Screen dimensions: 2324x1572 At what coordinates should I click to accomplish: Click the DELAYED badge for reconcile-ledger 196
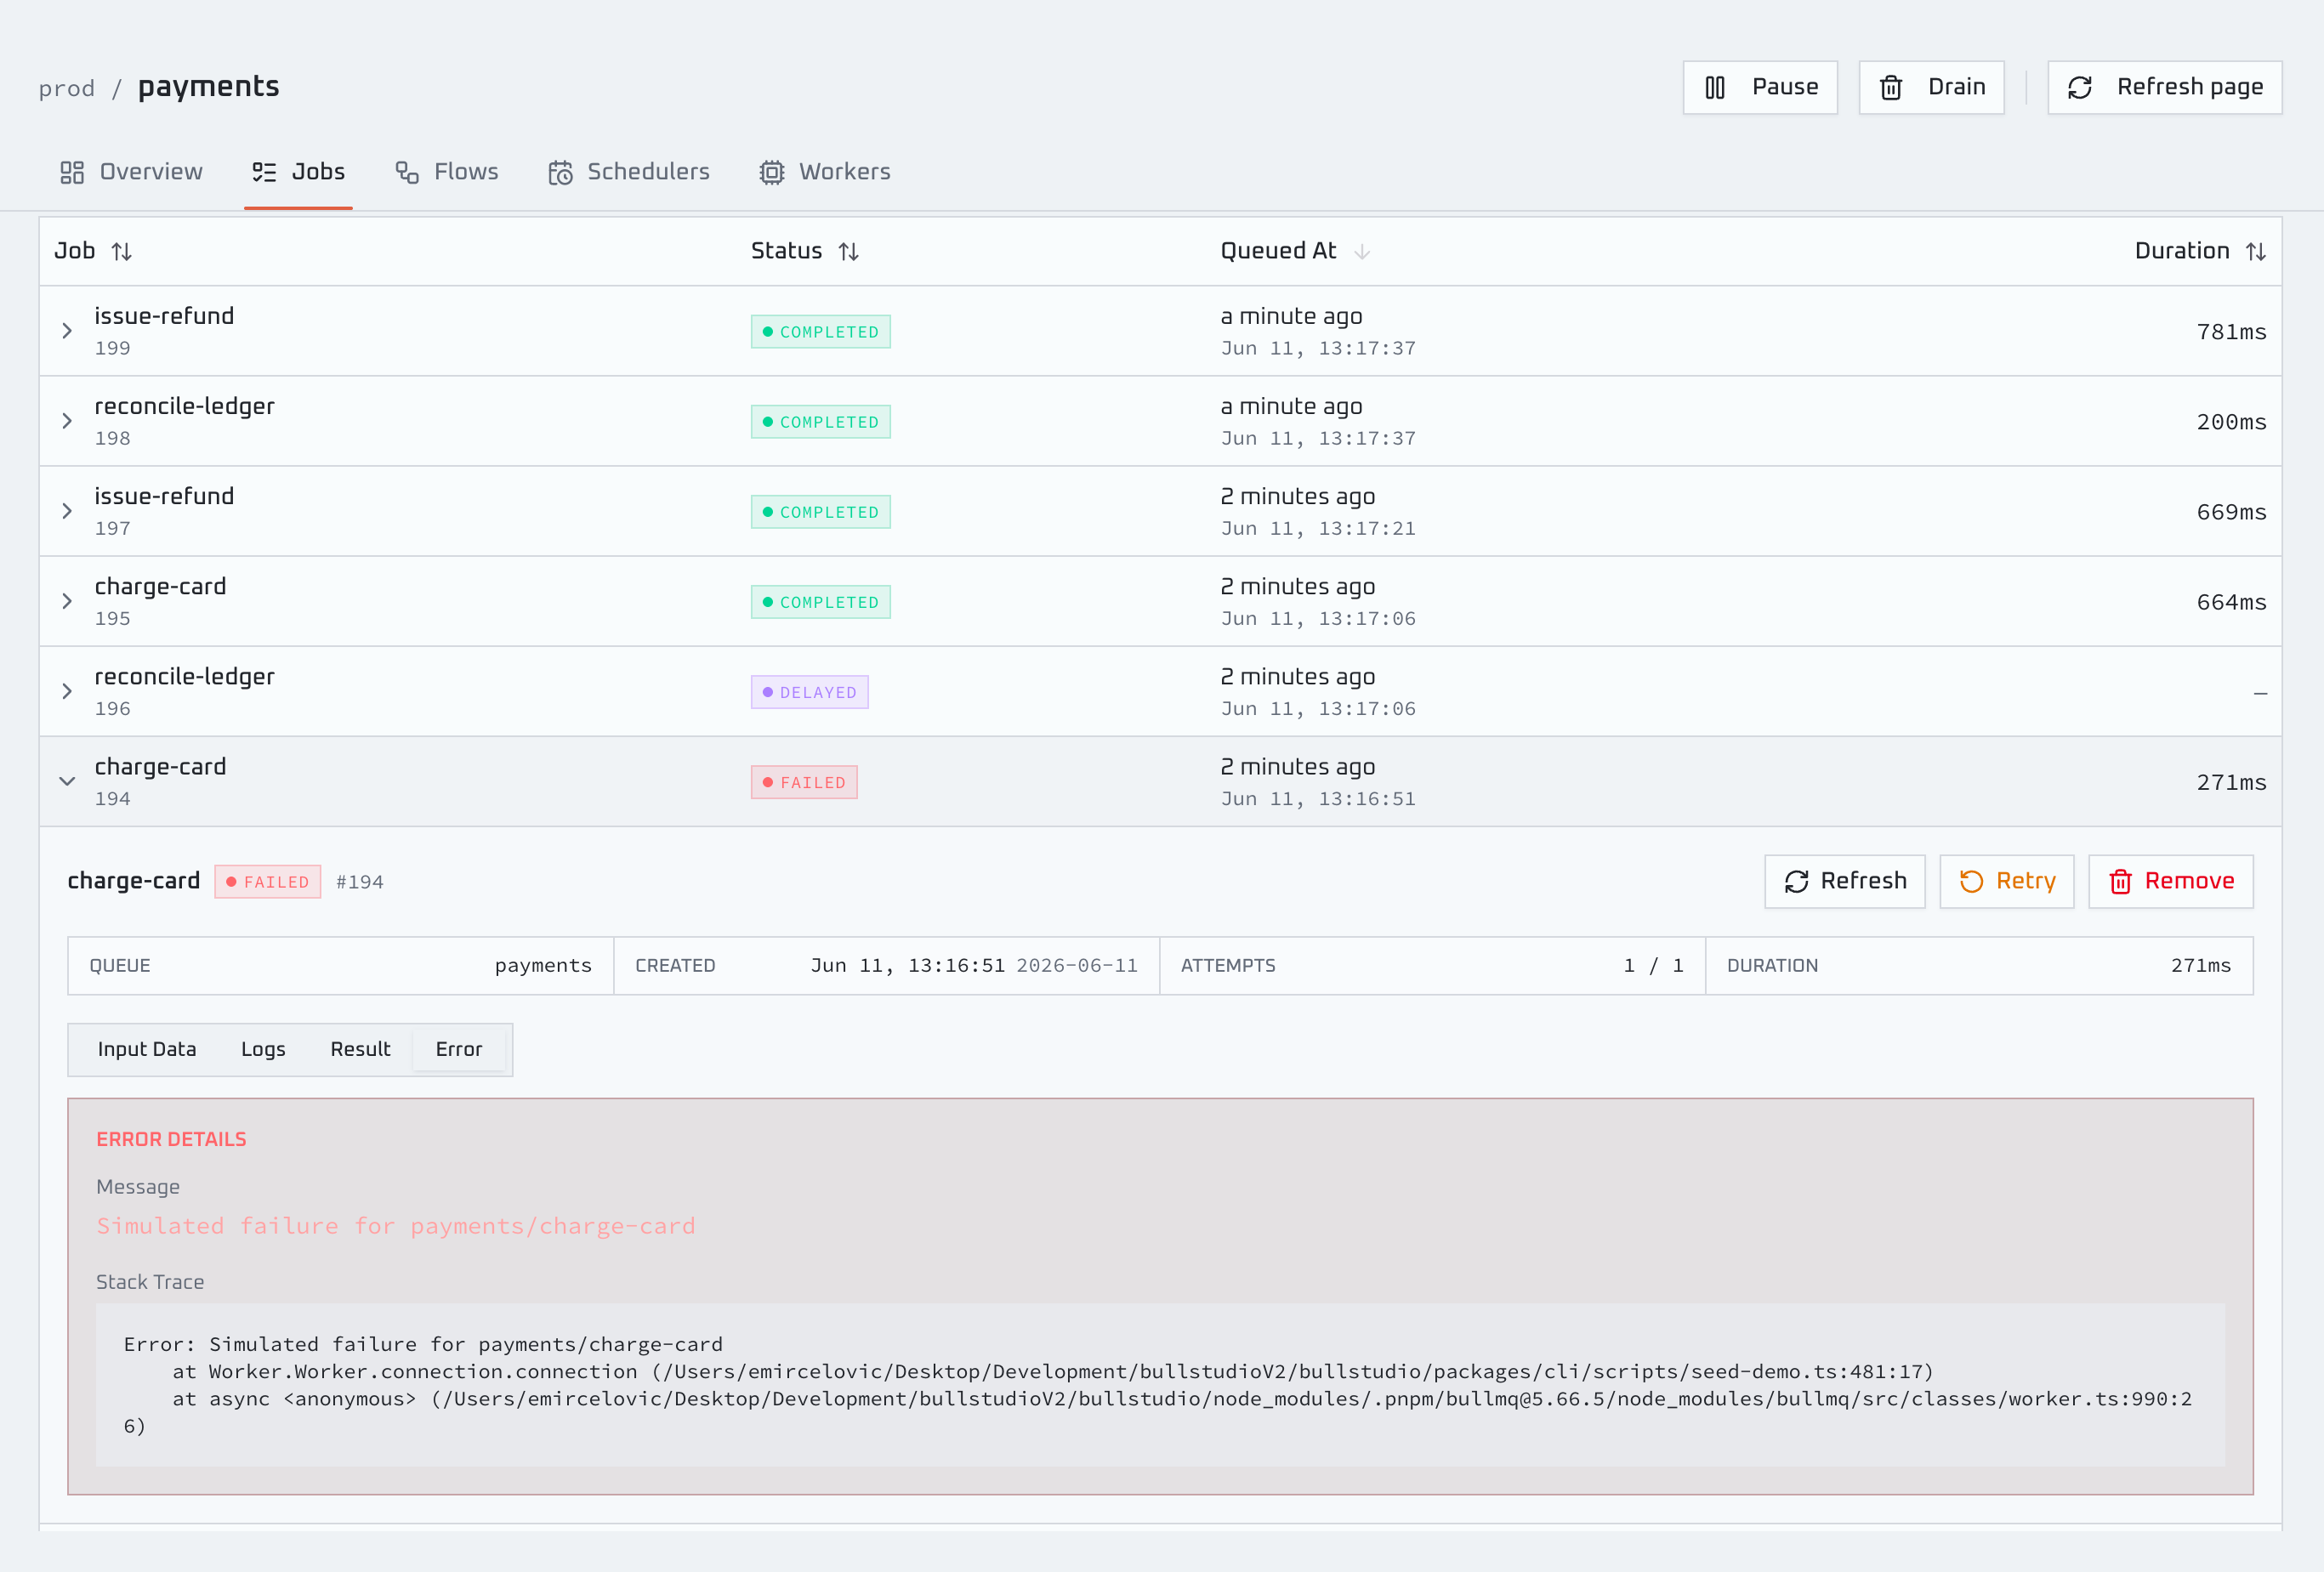(809, 692)
